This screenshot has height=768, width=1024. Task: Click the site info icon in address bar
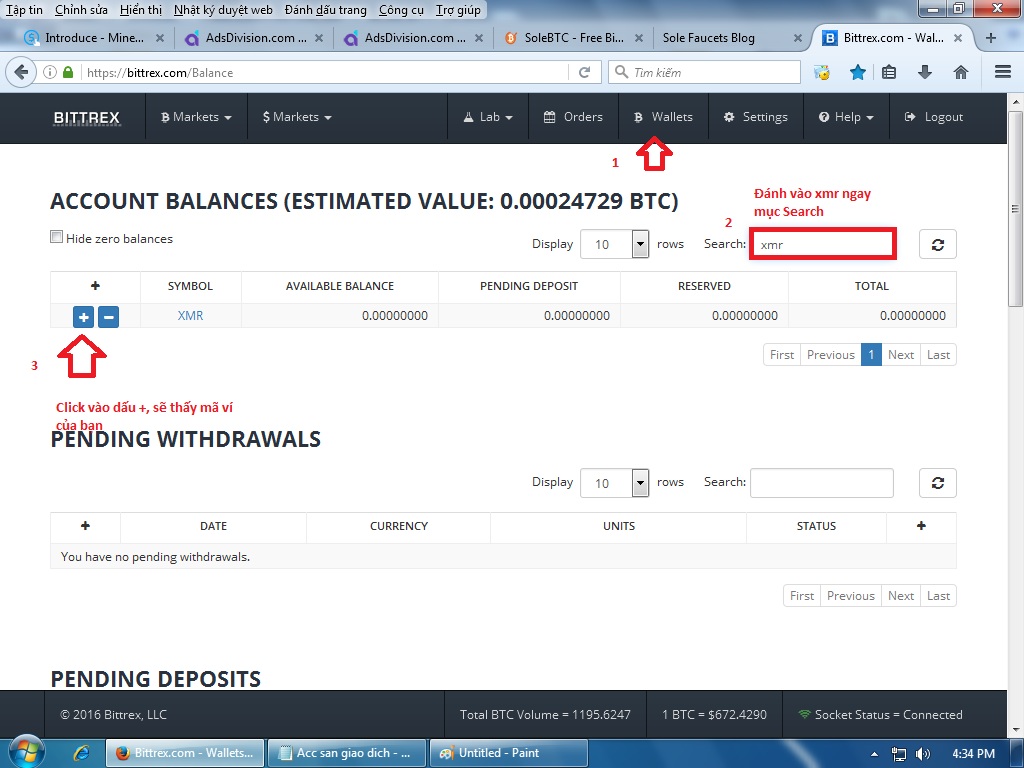[x=50, y=72]
